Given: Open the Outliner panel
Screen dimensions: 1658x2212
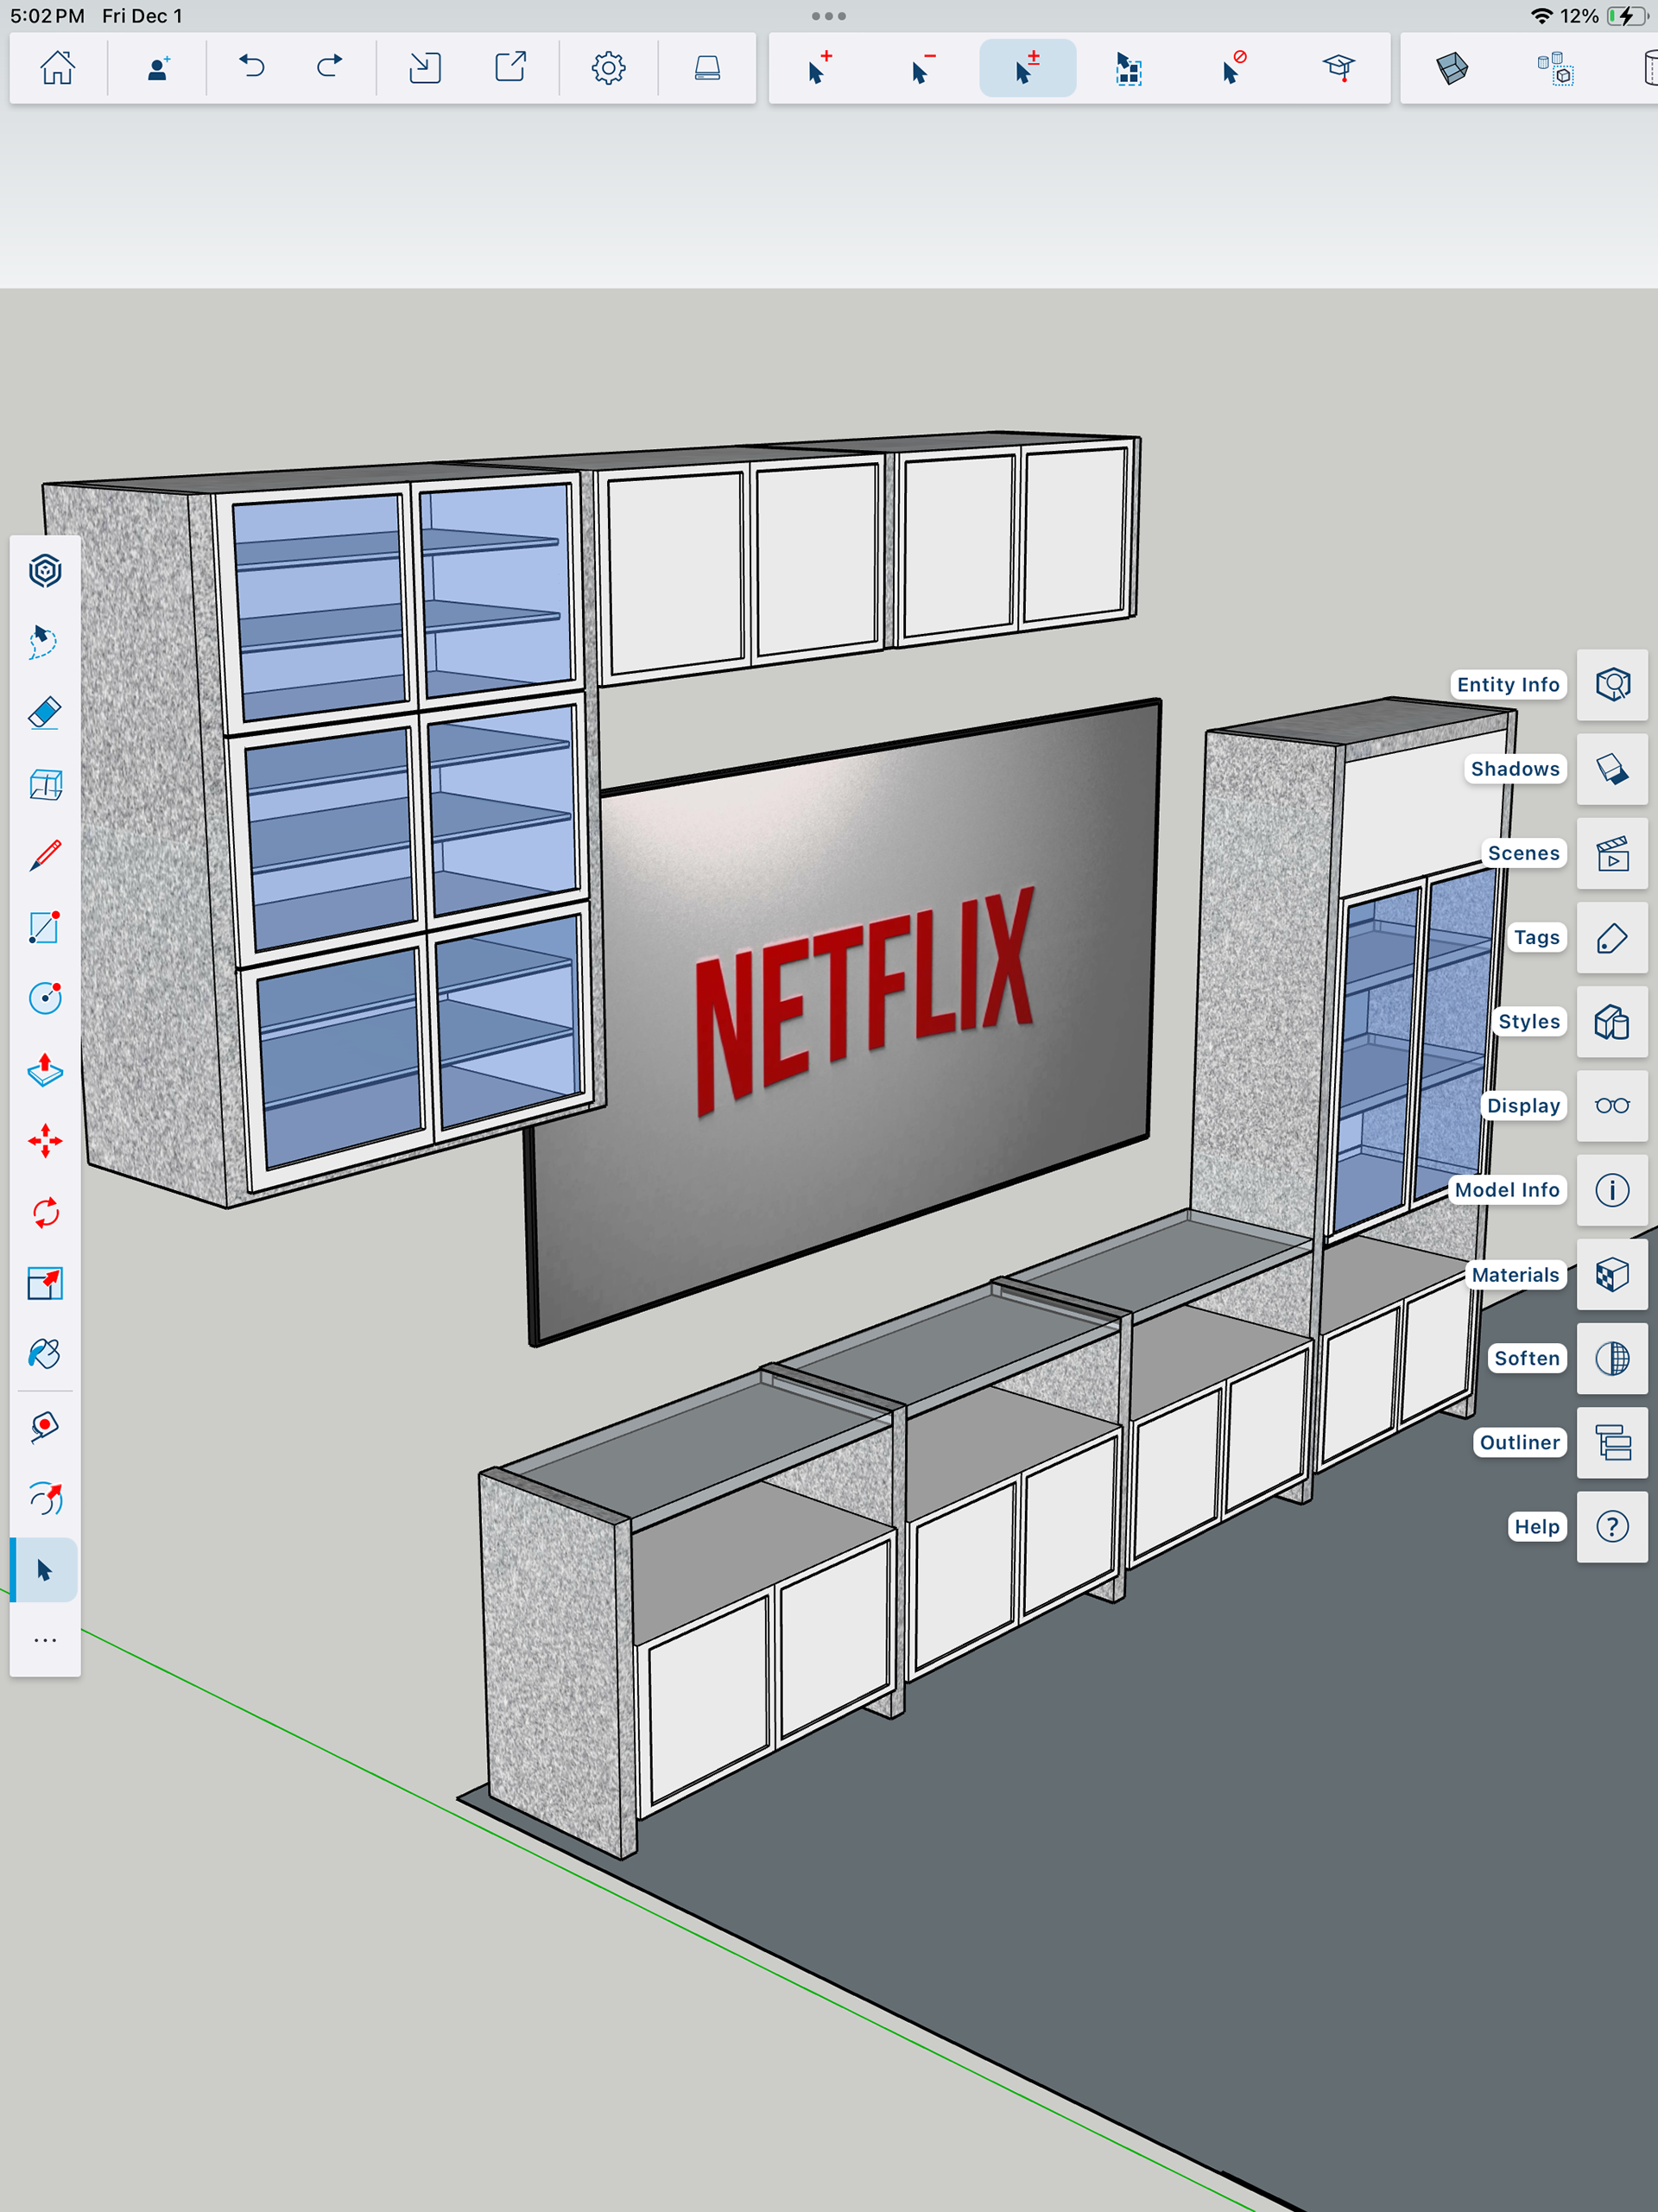Looking at the screenshot, I should tap(1612, 1443).
